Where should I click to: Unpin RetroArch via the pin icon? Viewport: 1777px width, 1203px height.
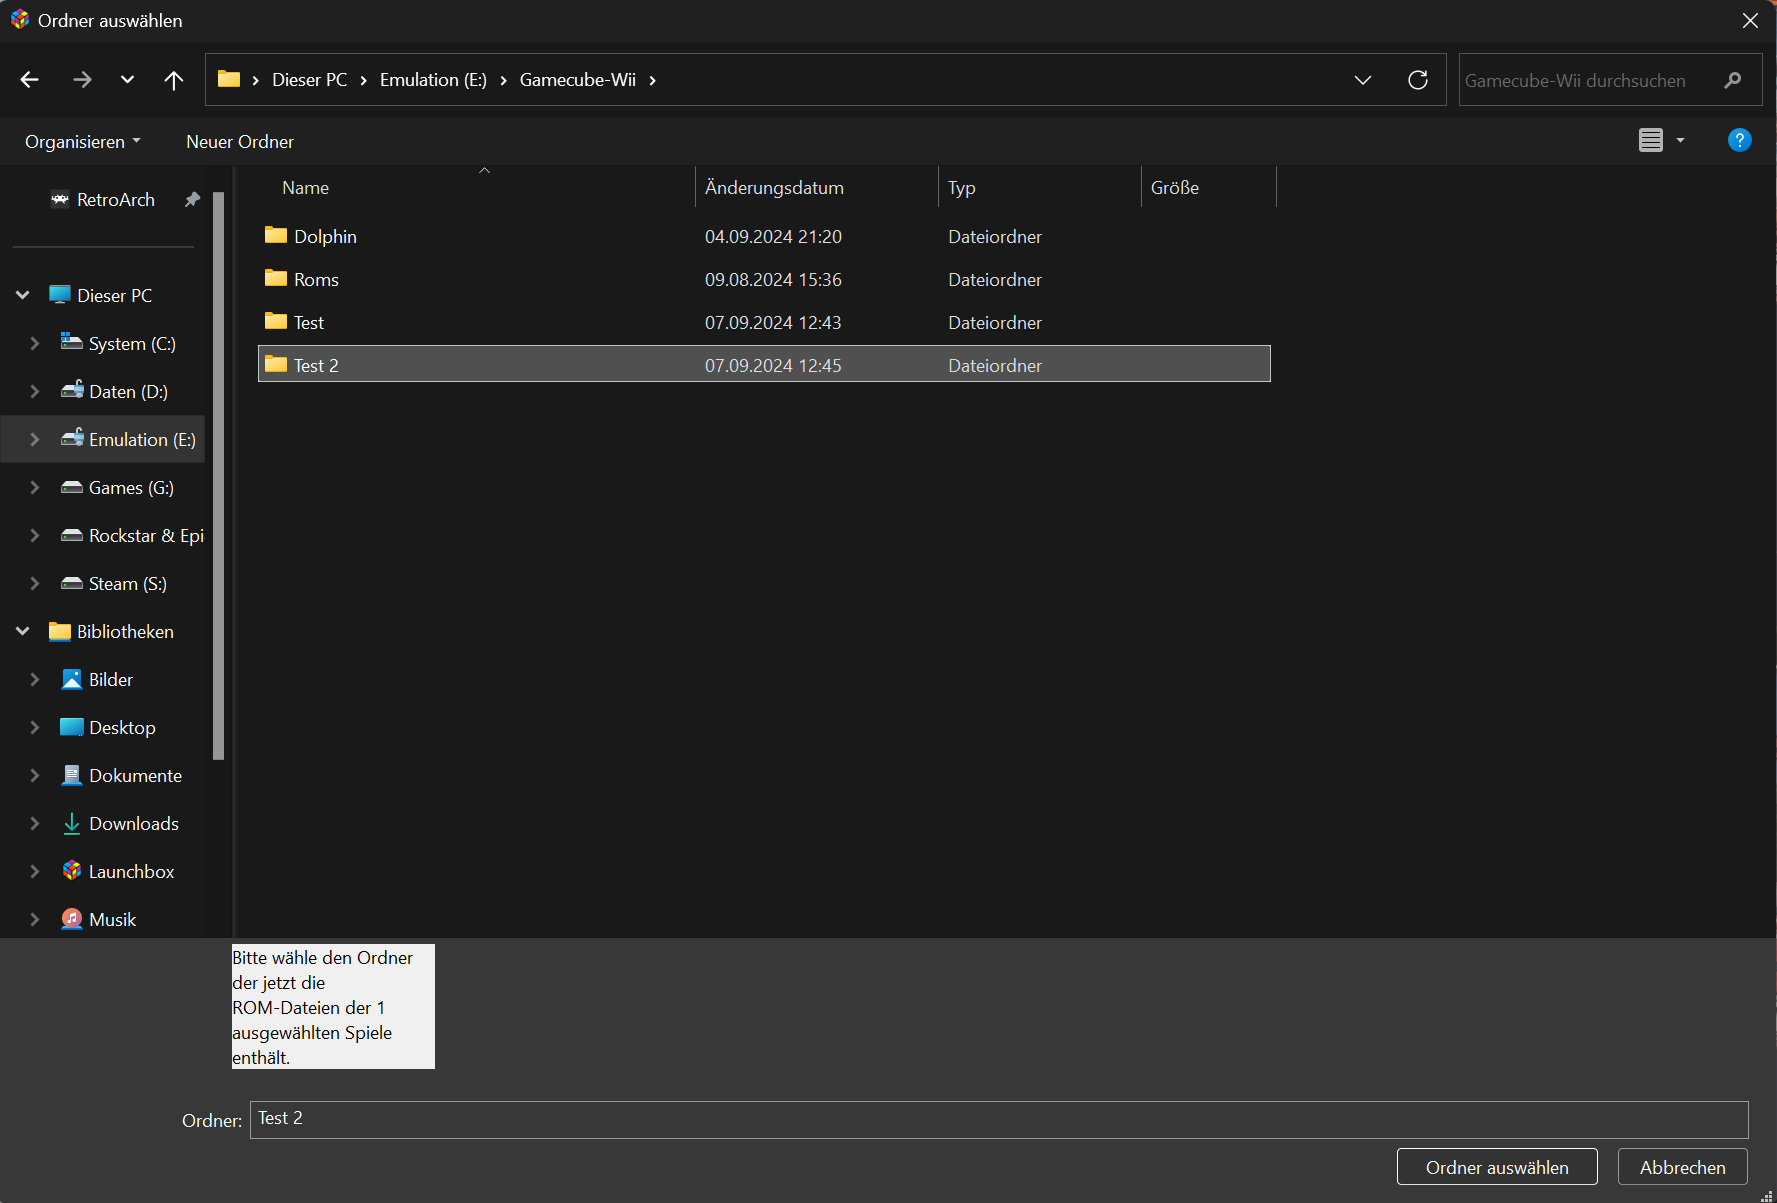pos(192,200)
